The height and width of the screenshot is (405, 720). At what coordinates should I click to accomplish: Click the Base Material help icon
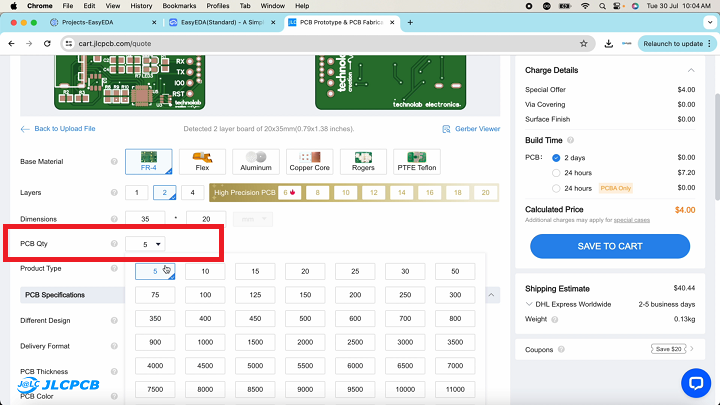(x=114, y=162)
